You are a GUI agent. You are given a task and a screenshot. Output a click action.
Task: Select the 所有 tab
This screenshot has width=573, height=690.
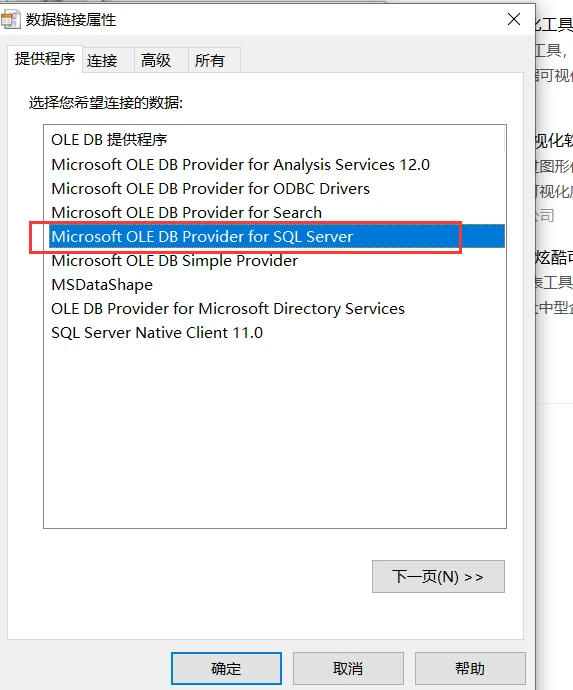click(x=210, y=60)
